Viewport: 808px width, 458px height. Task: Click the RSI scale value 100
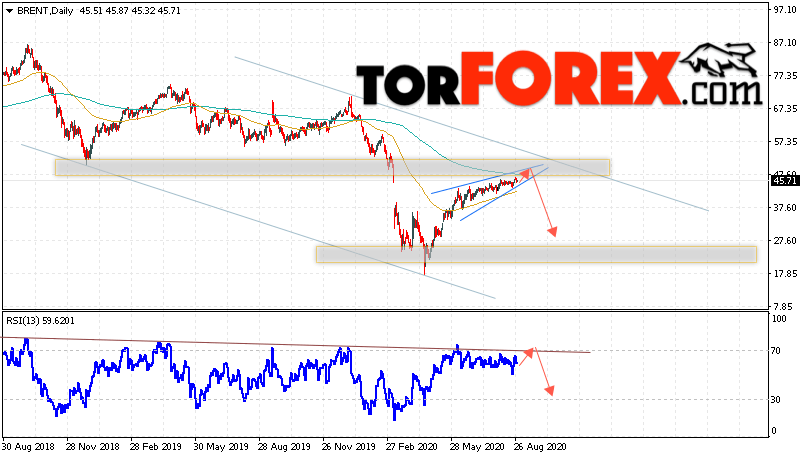(x=780, y=319)
